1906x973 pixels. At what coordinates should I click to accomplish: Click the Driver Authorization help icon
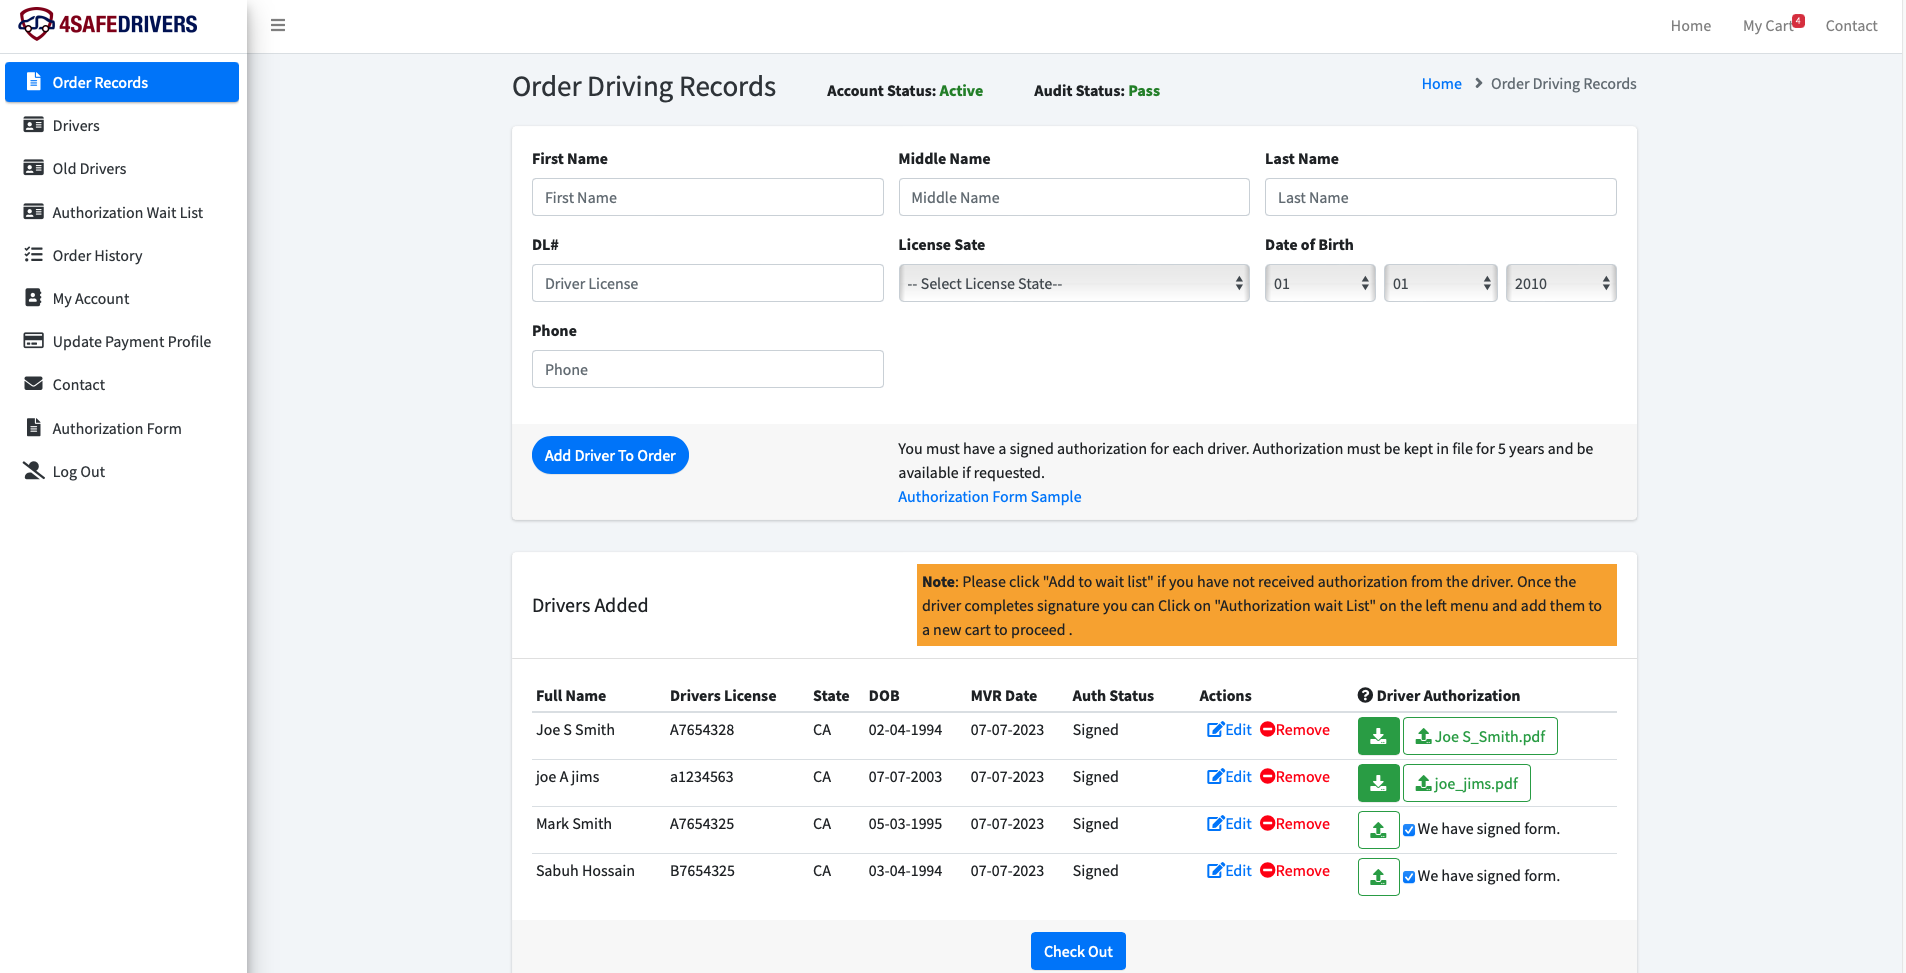pyautogui.click(x=1364, y=696)
